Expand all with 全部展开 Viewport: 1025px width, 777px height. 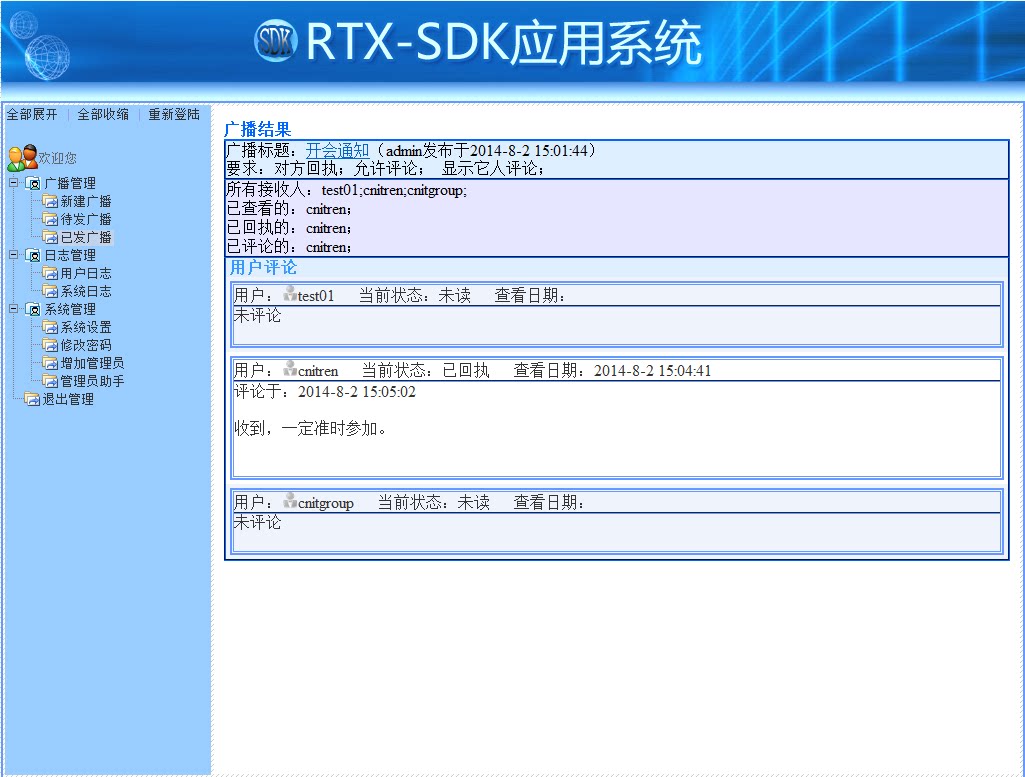click(x=32, y=114)
